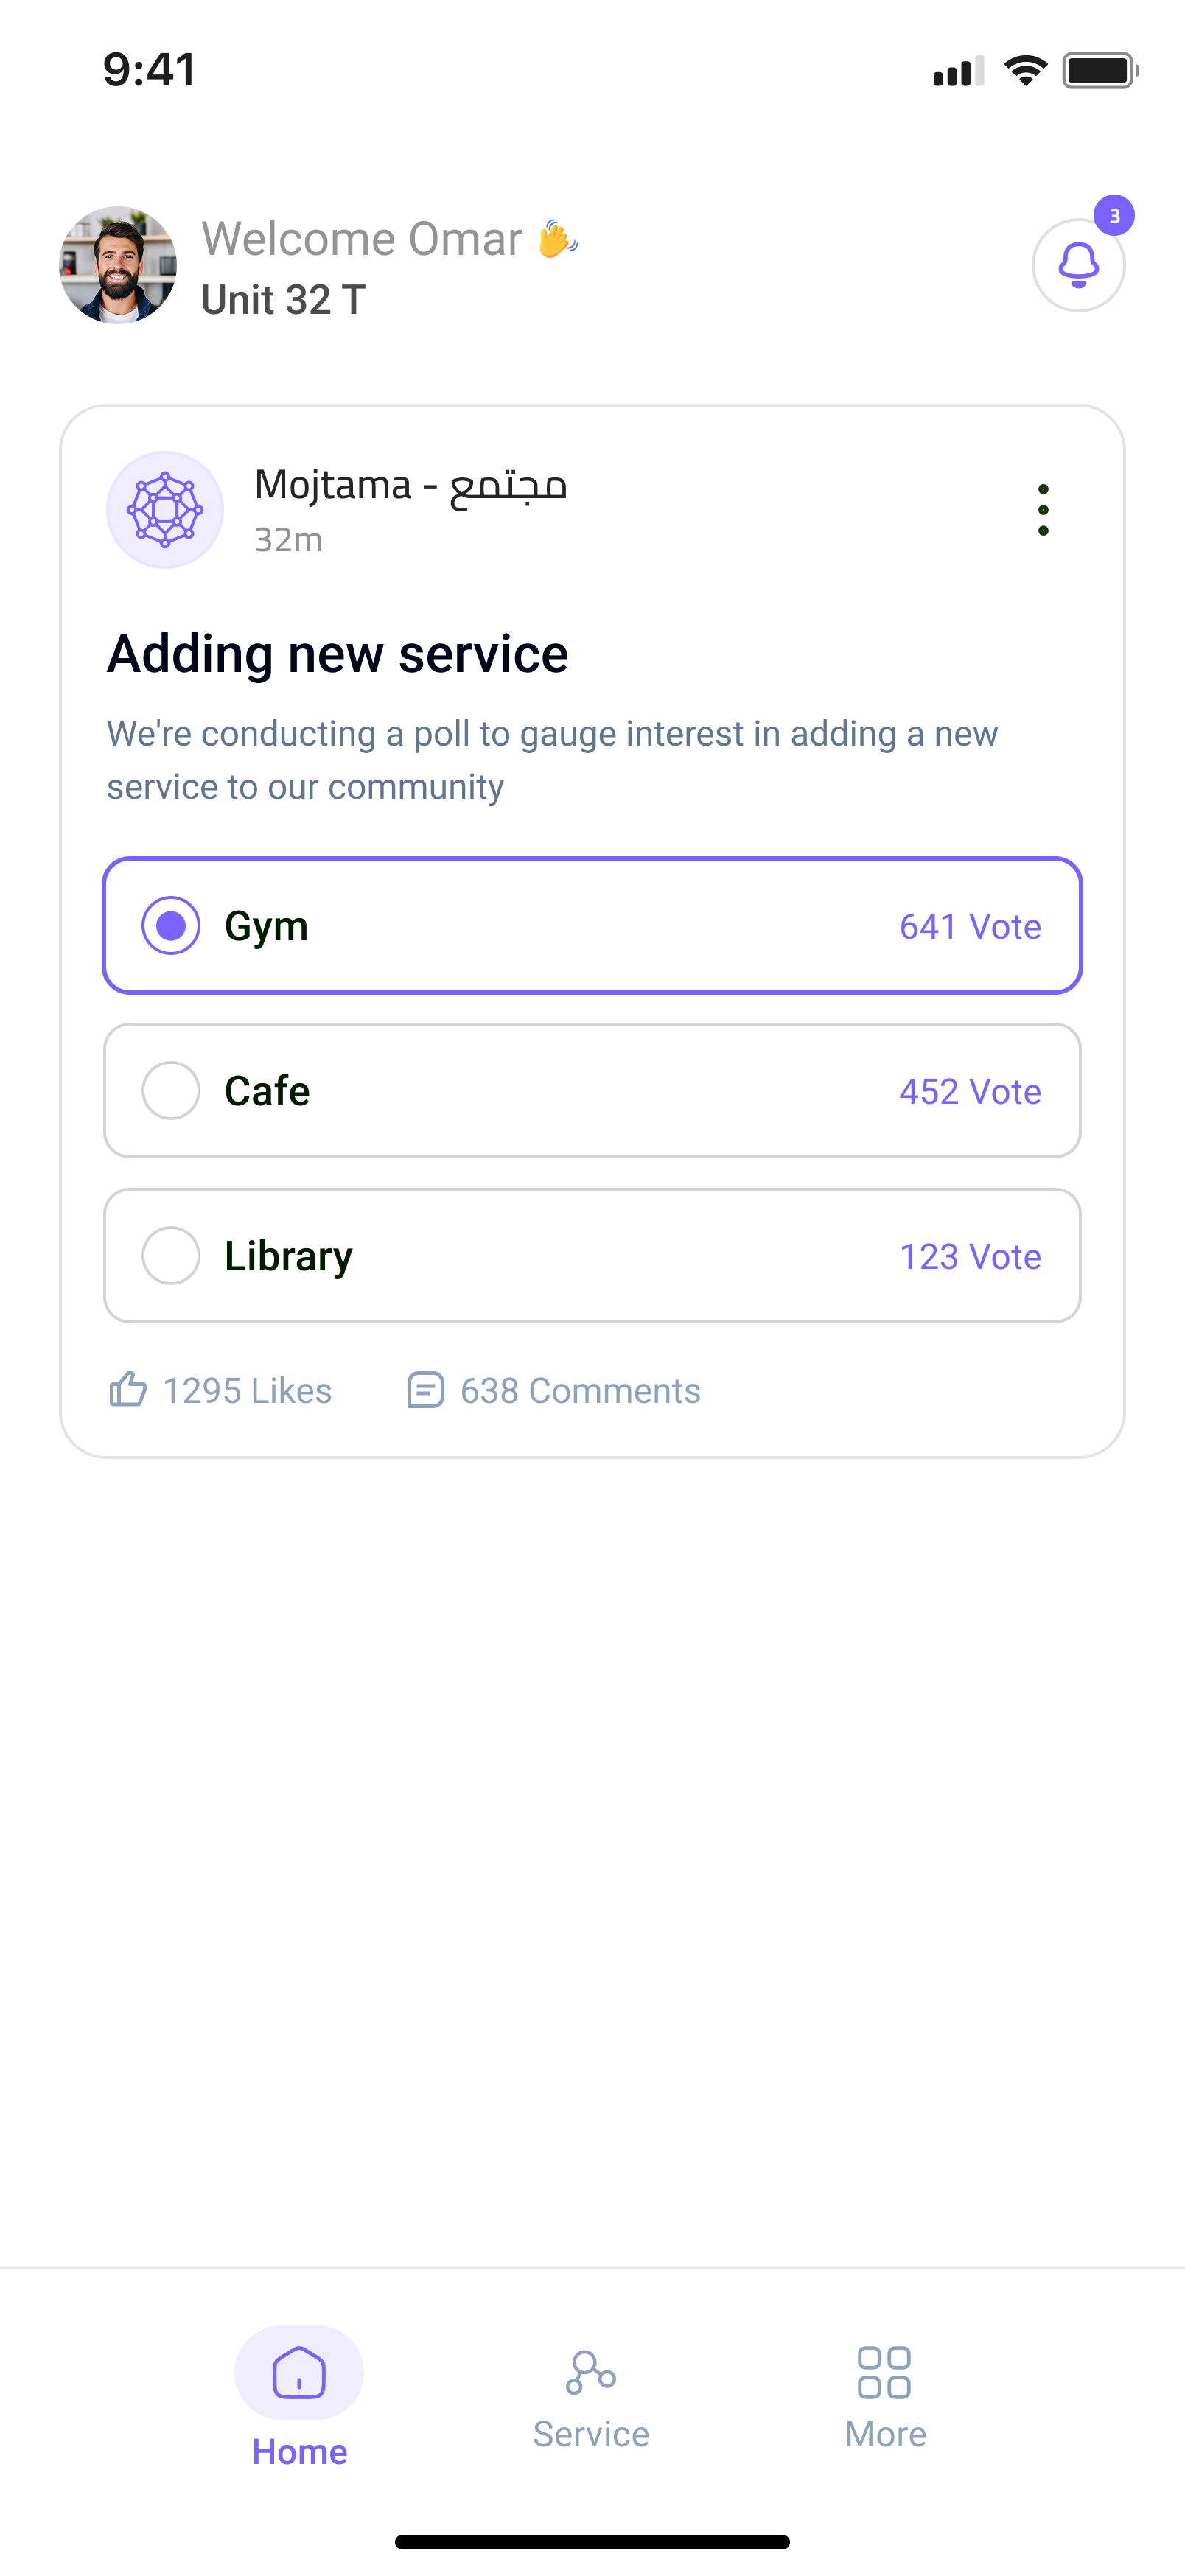
Task: Tap the Mojtama - مجتمع post author name
Action: click(x=411, y=486)
